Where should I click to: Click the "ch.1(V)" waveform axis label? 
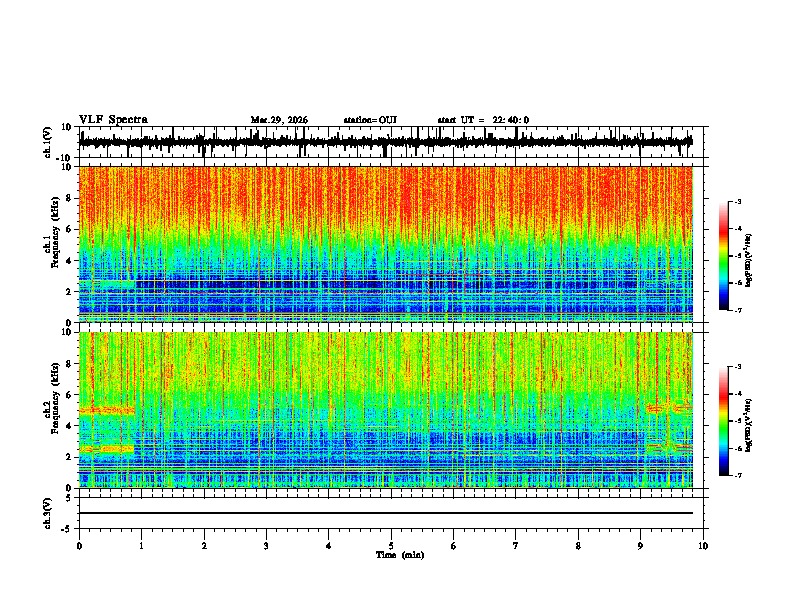point(48,142)
